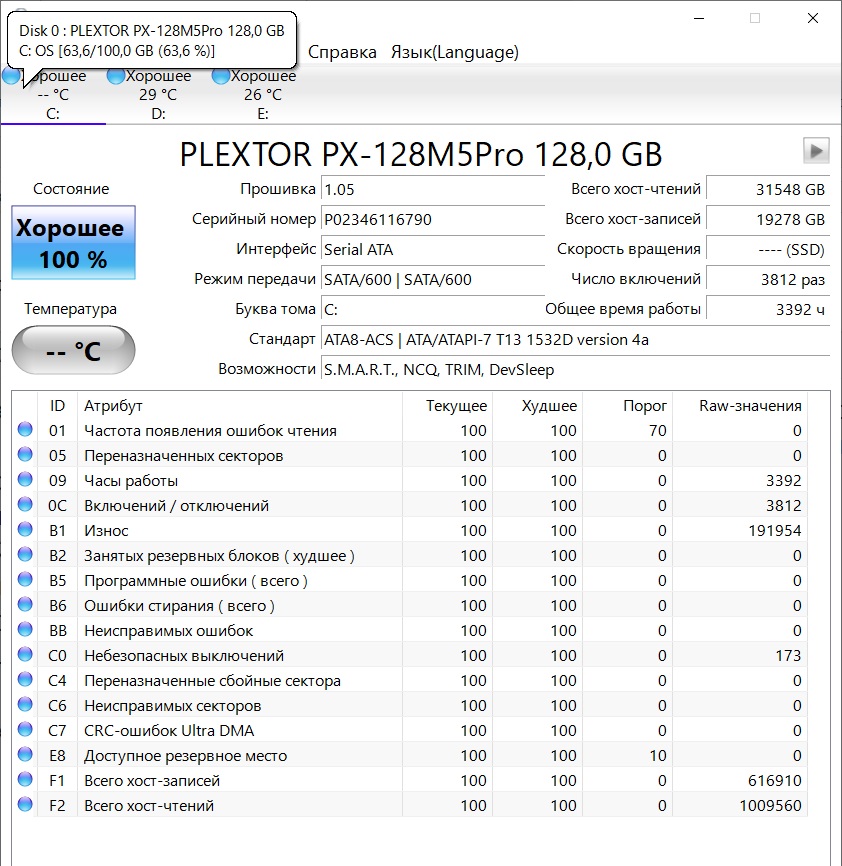The height and width of the screenshot is (866, 842).
Task: Click raw value 191954
Action: [775, 531]
